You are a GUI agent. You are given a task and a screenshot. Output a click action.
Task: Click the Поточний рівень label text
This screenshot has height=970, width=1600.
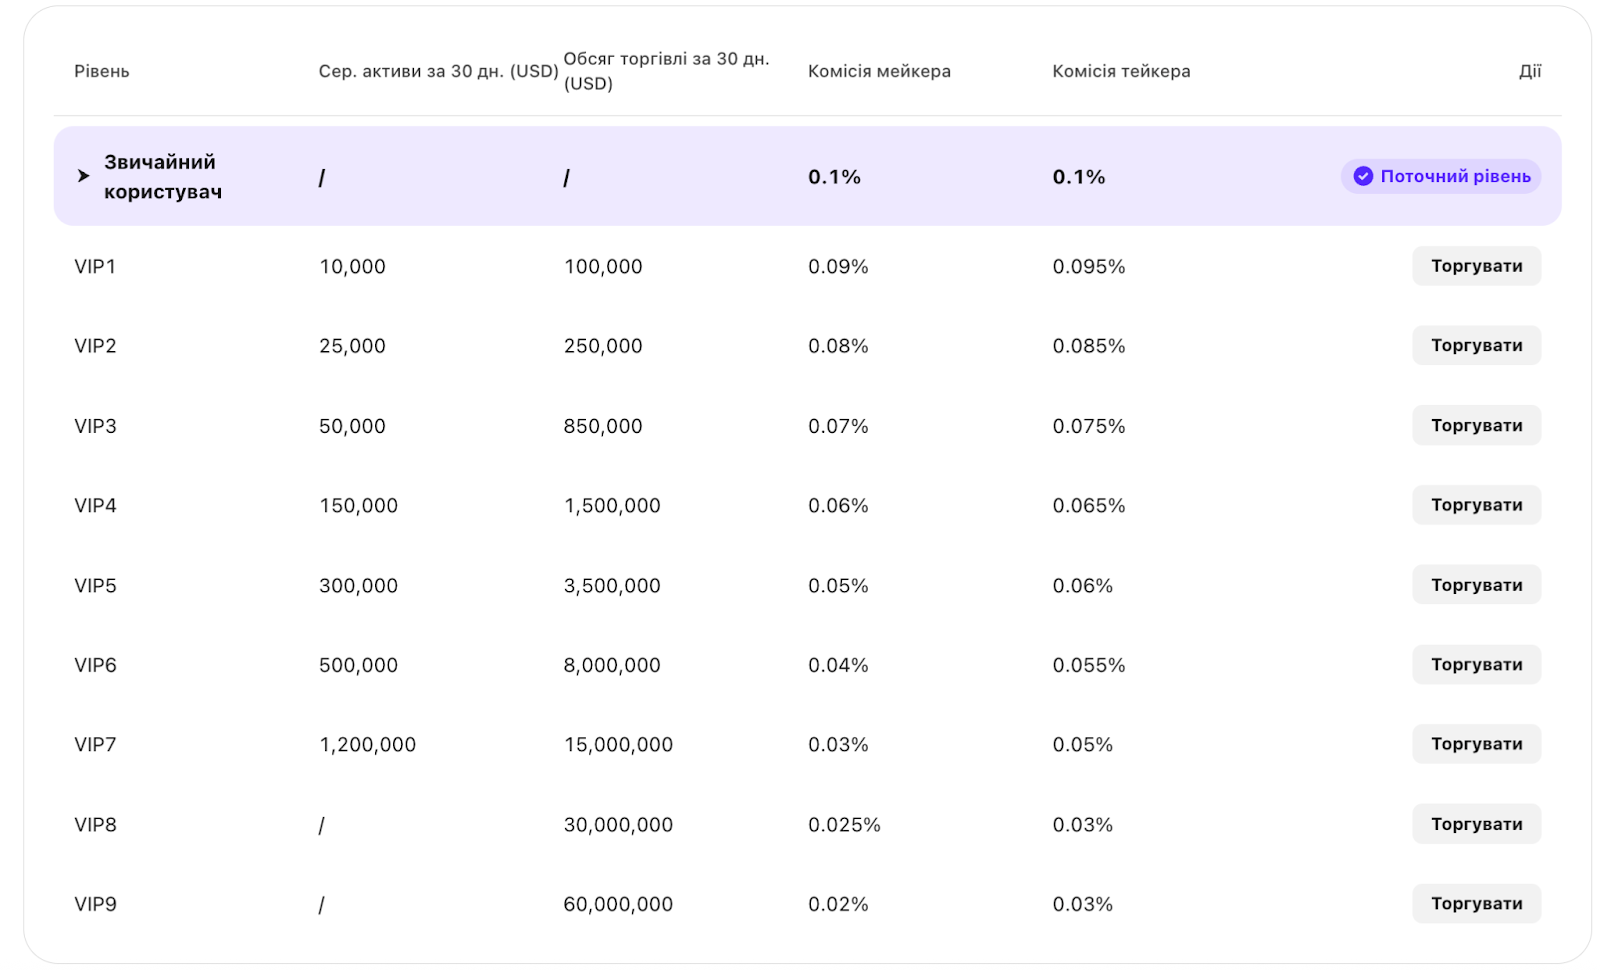[1455, 176]
